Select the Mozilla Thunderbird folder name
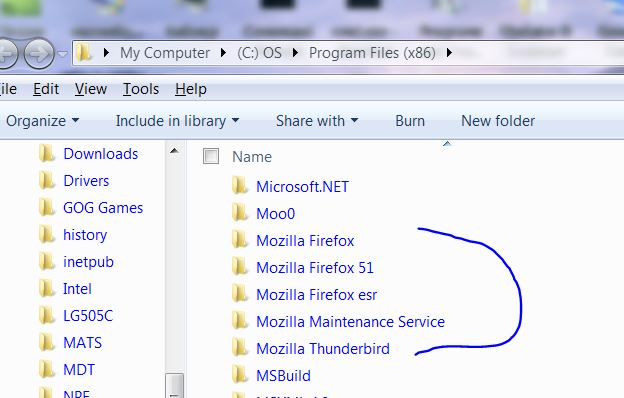 pos(323,349)
